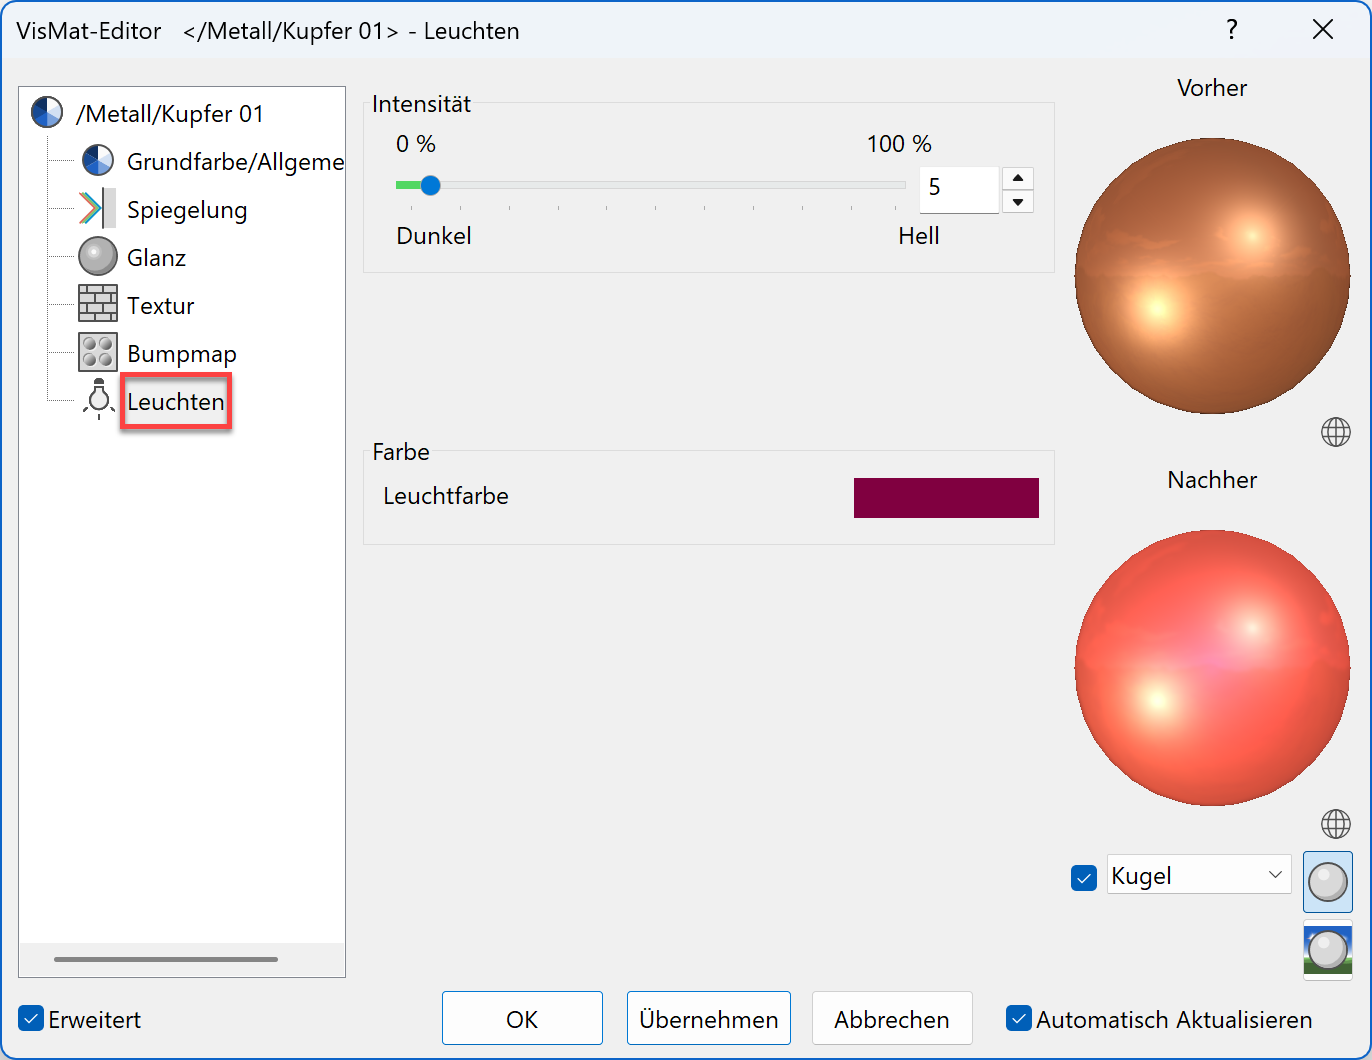Select the sphere-with-landscape preview thumbnail
The height and width of the screenshot is (1060, 1372).
tap(1327, 950)
